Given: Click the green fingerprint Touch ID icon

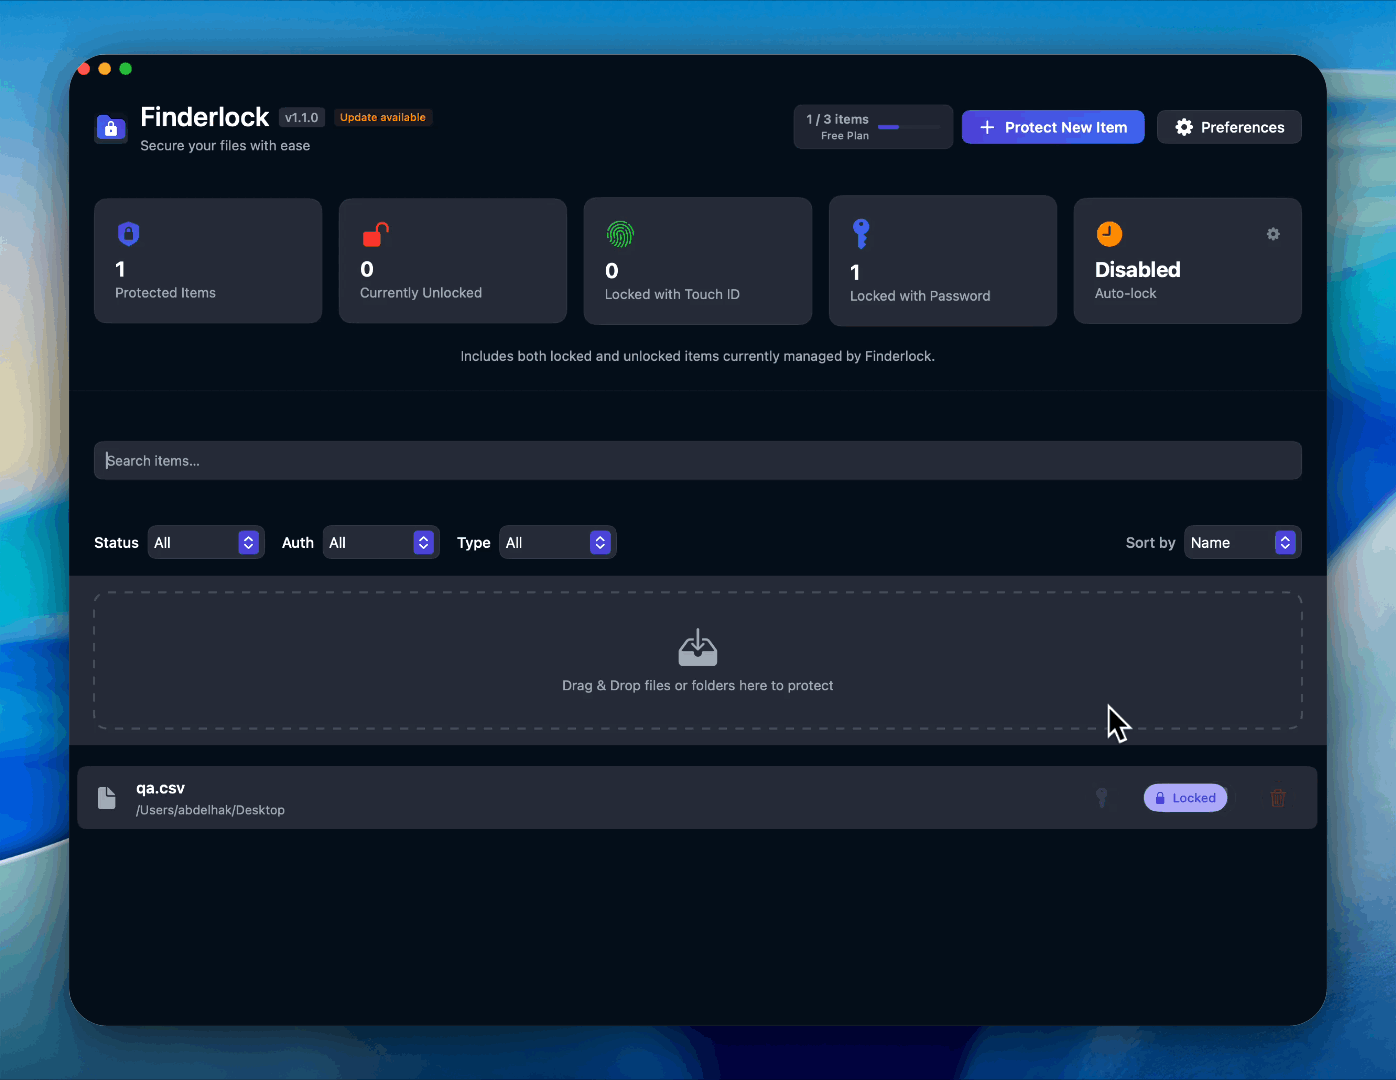Looking at the screenshot, I should [620, 234].
